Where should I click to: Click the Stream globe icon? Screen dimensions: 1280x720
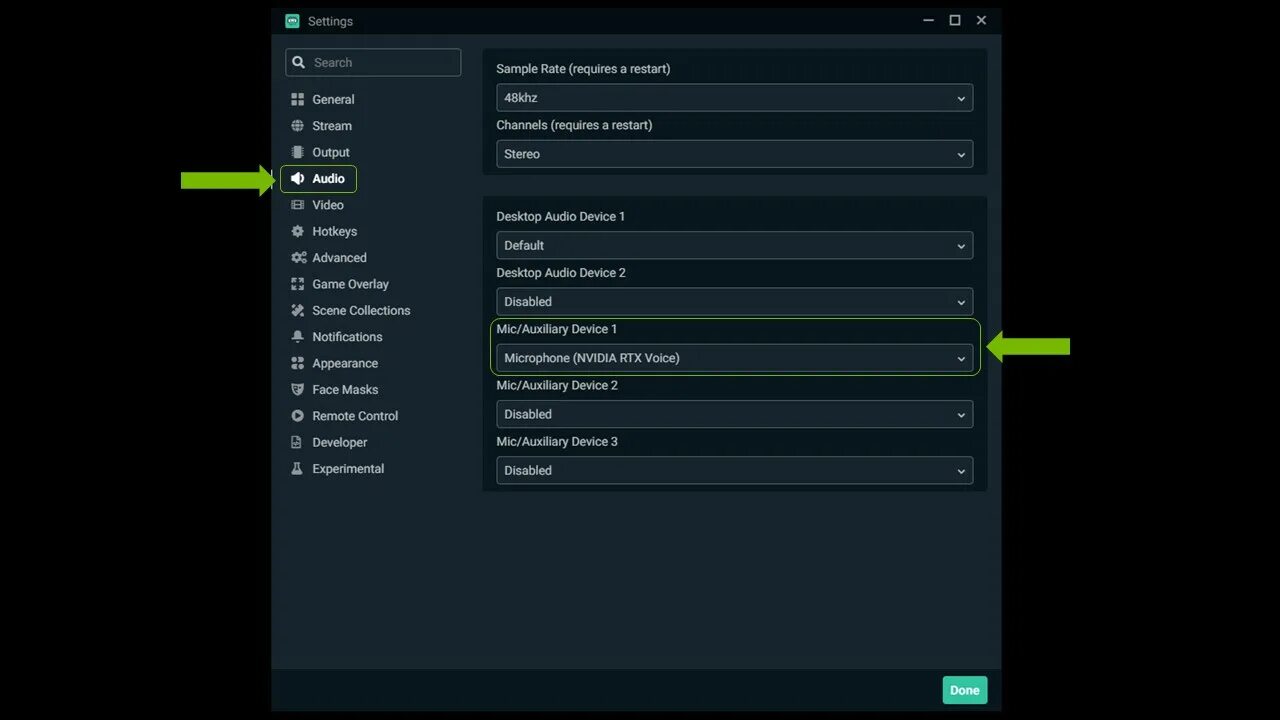click(x=297, y=125)
